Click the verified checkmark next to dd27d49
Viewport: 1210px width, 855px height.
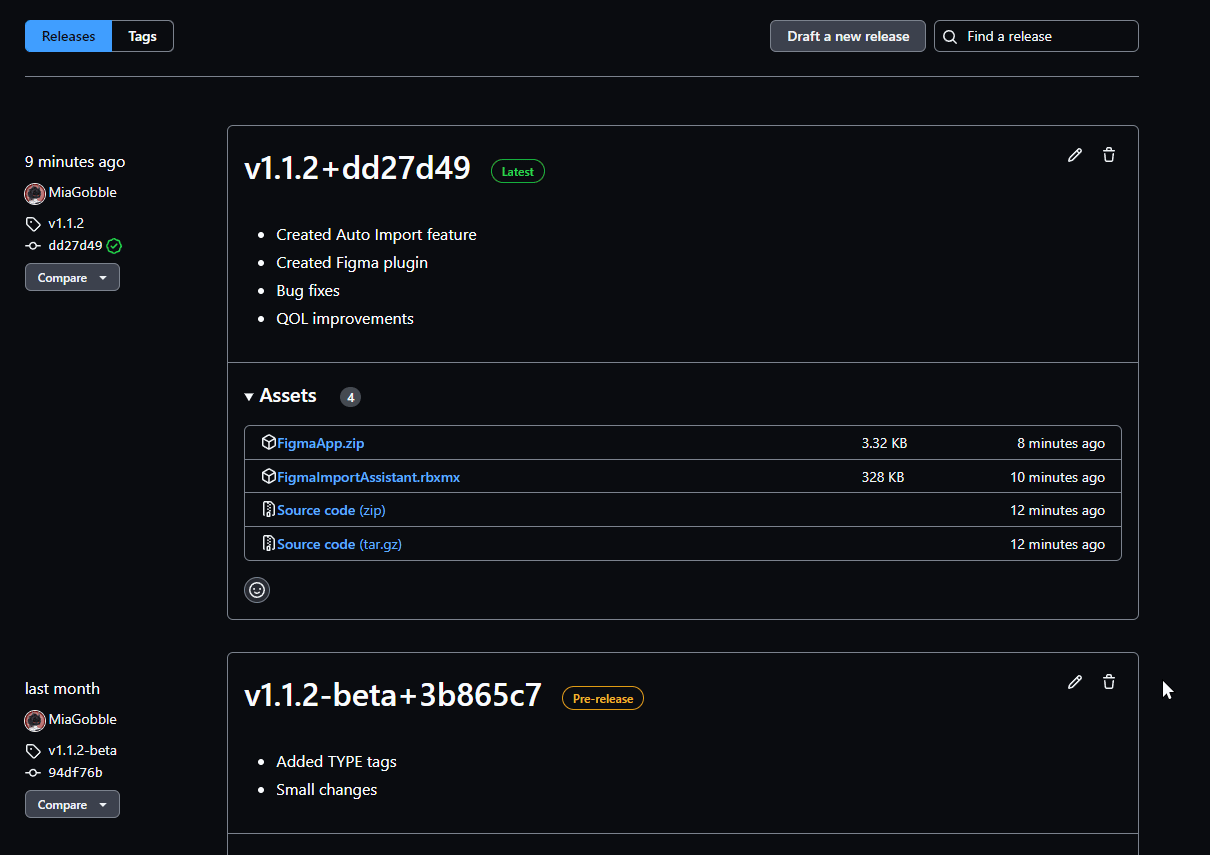point(113,245)
